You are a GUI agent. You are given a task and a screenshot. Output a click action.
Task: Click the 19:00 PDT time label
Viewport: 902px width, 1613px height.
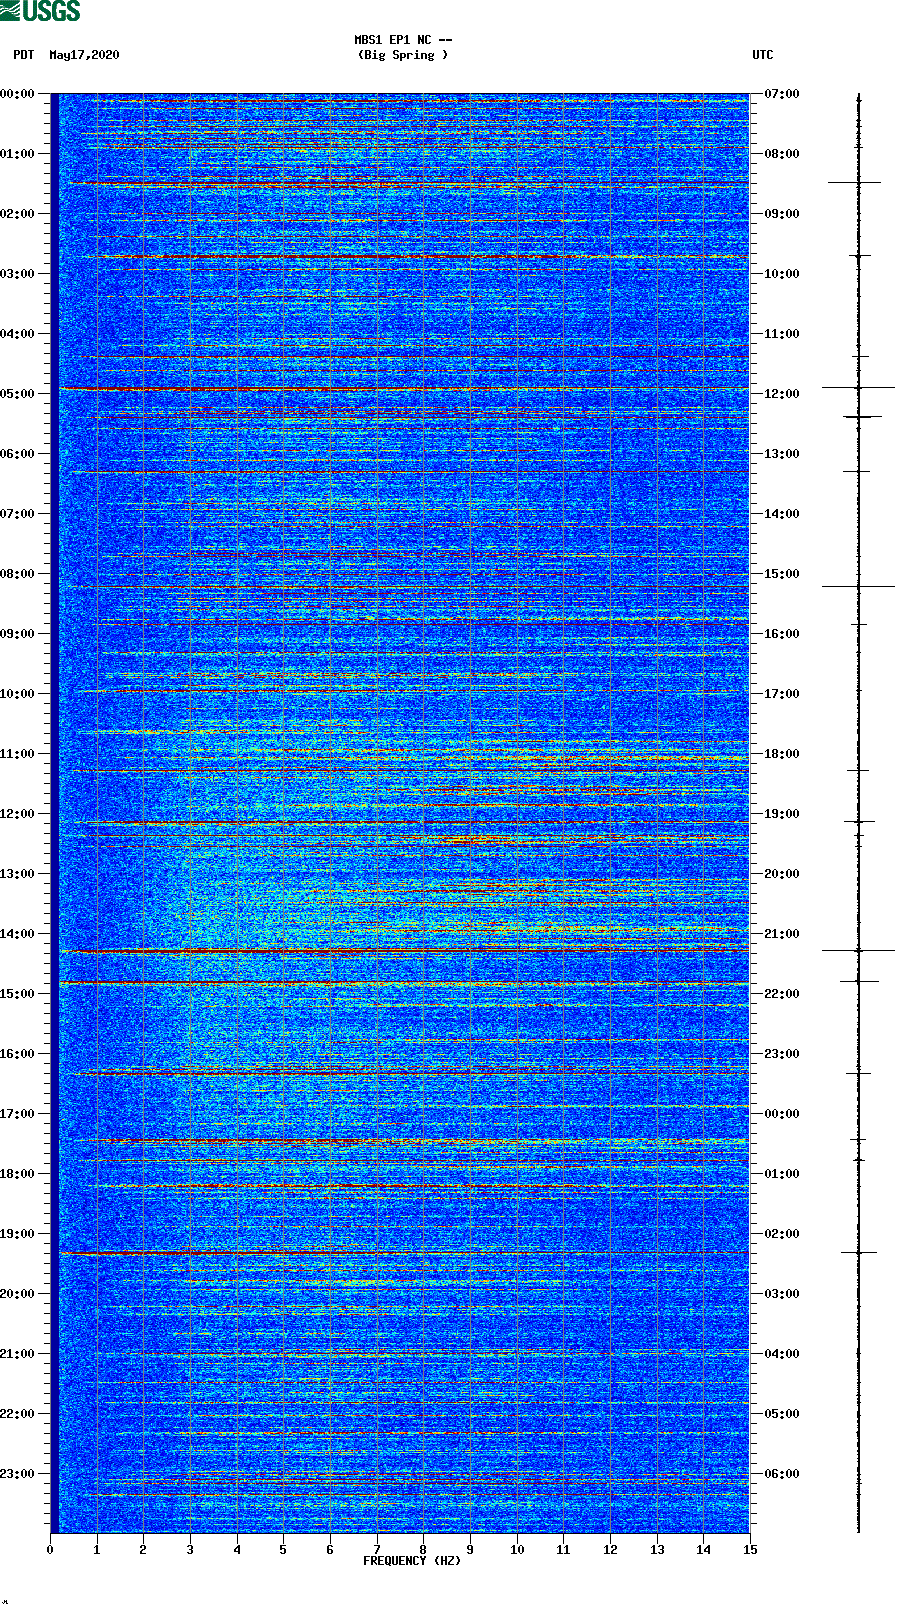pyautogui.click(x=18, y=1234)
